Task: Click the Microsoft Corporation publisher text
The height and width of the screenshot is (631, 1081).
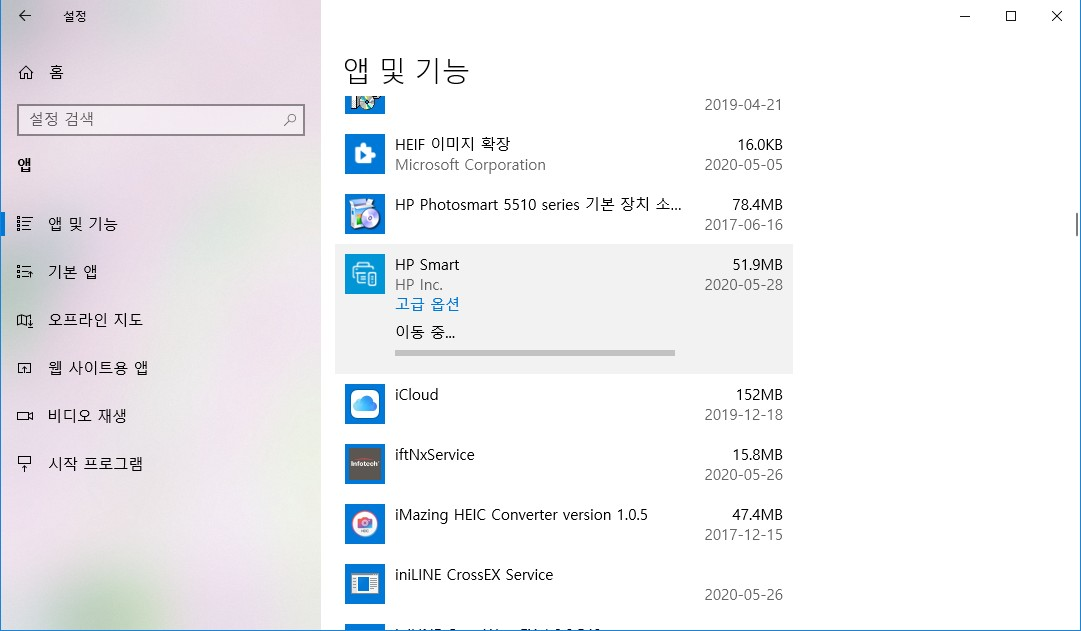Action: click(470, 165)
